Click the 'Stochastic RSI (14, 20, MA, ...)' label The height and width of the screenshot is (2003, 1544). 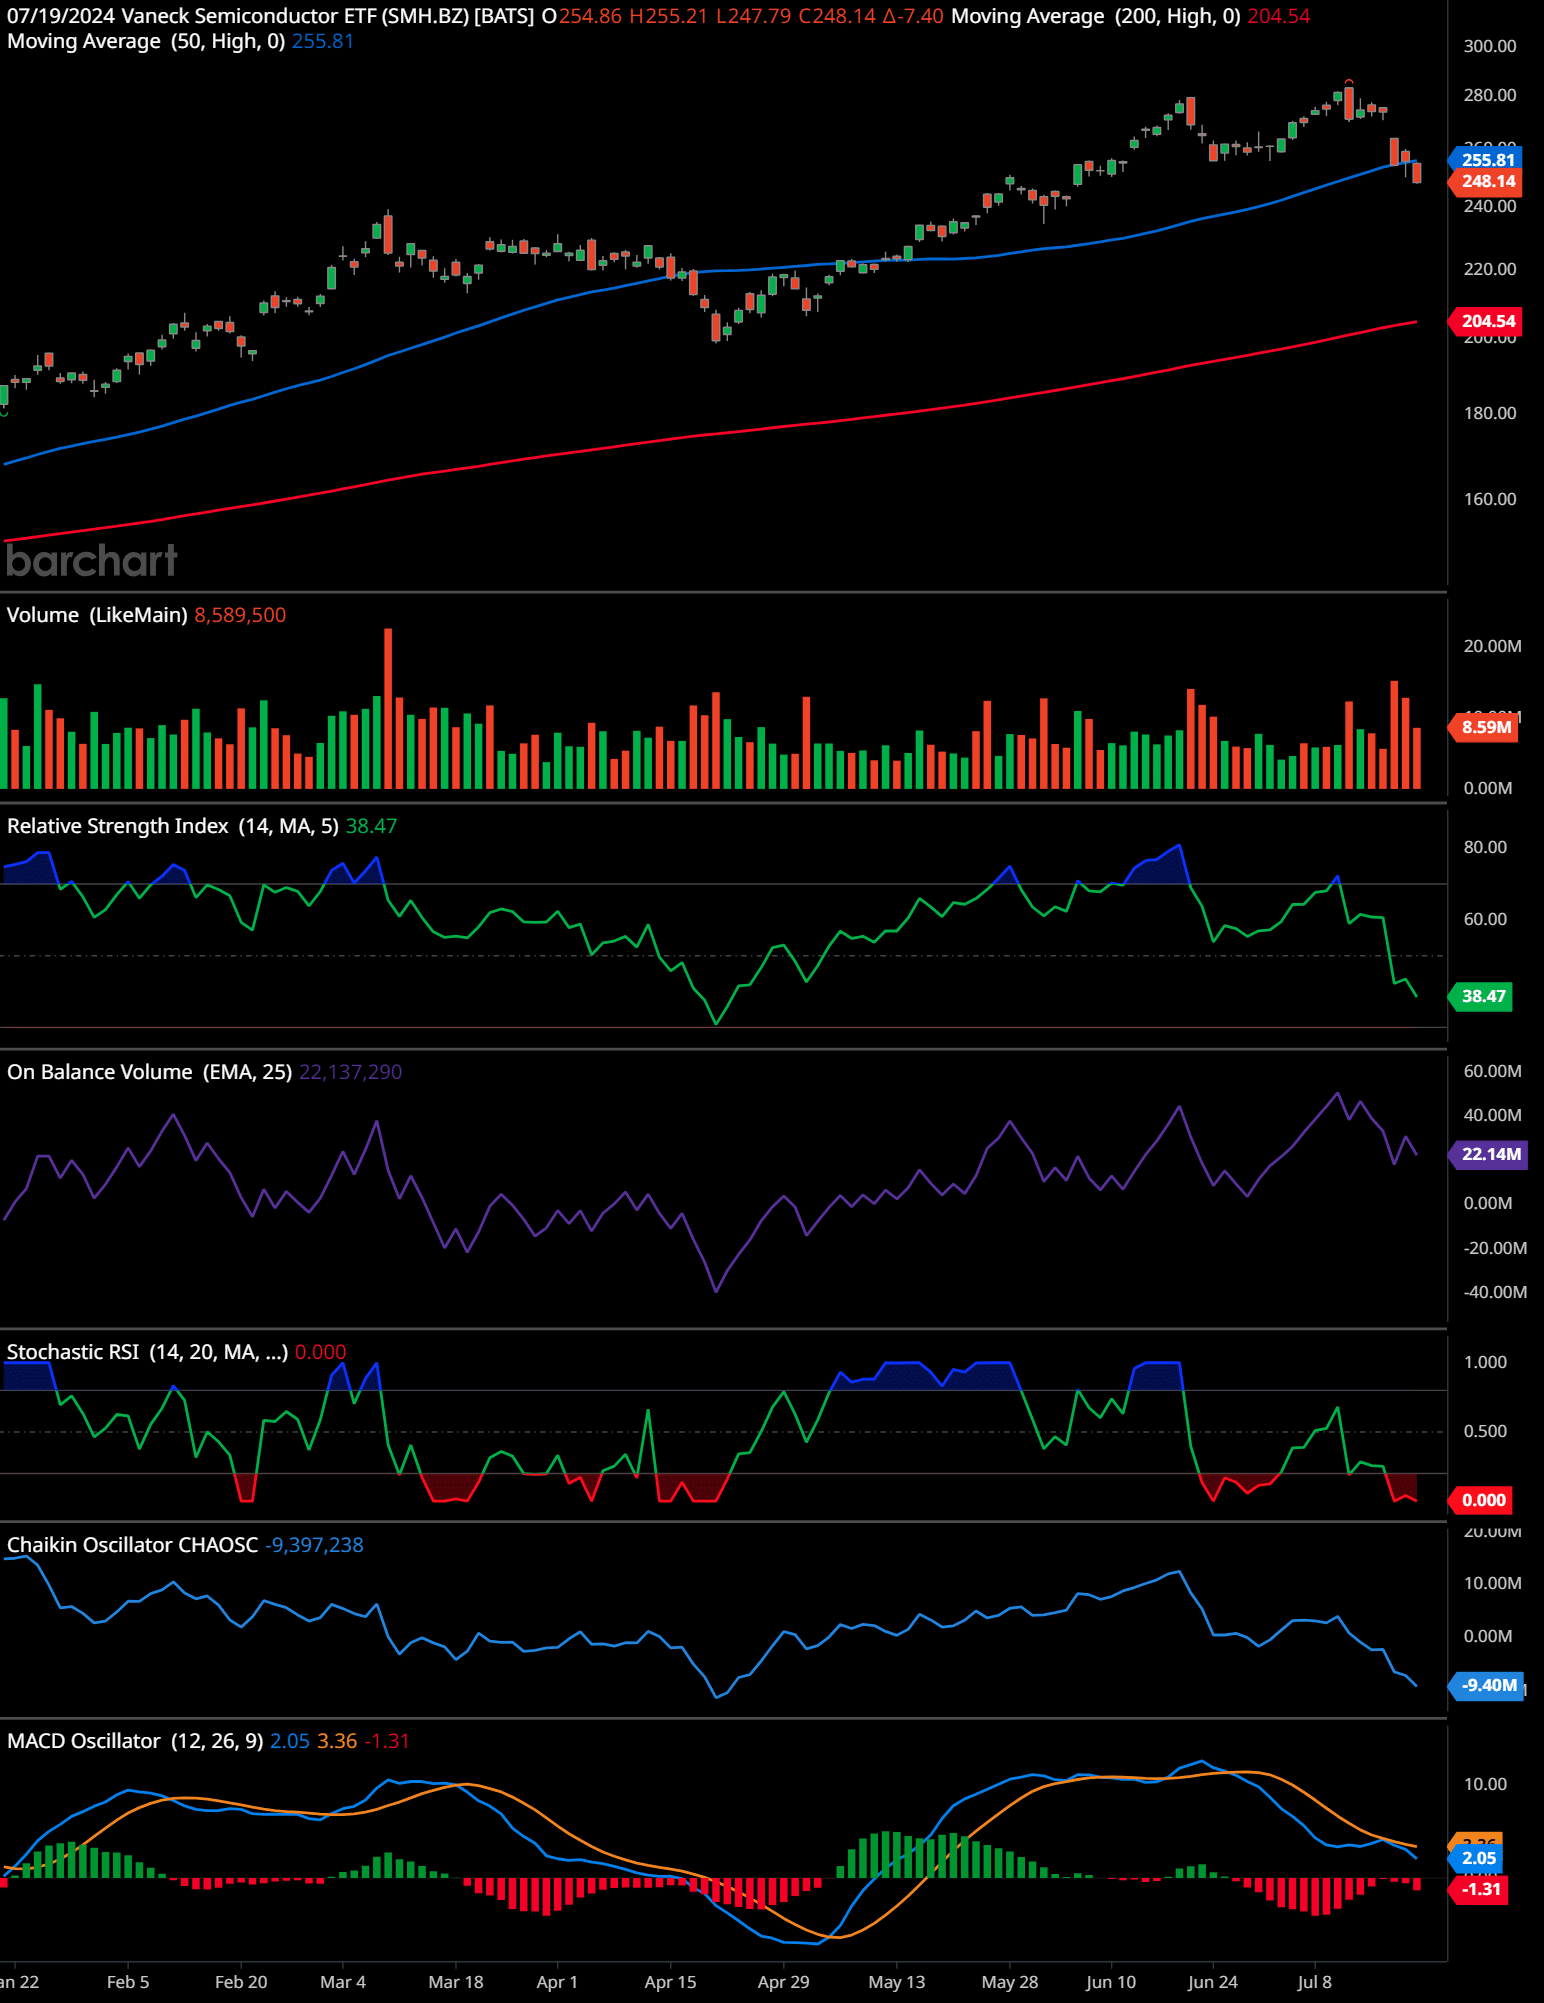pyautogui.click(x=147, y=1352)
